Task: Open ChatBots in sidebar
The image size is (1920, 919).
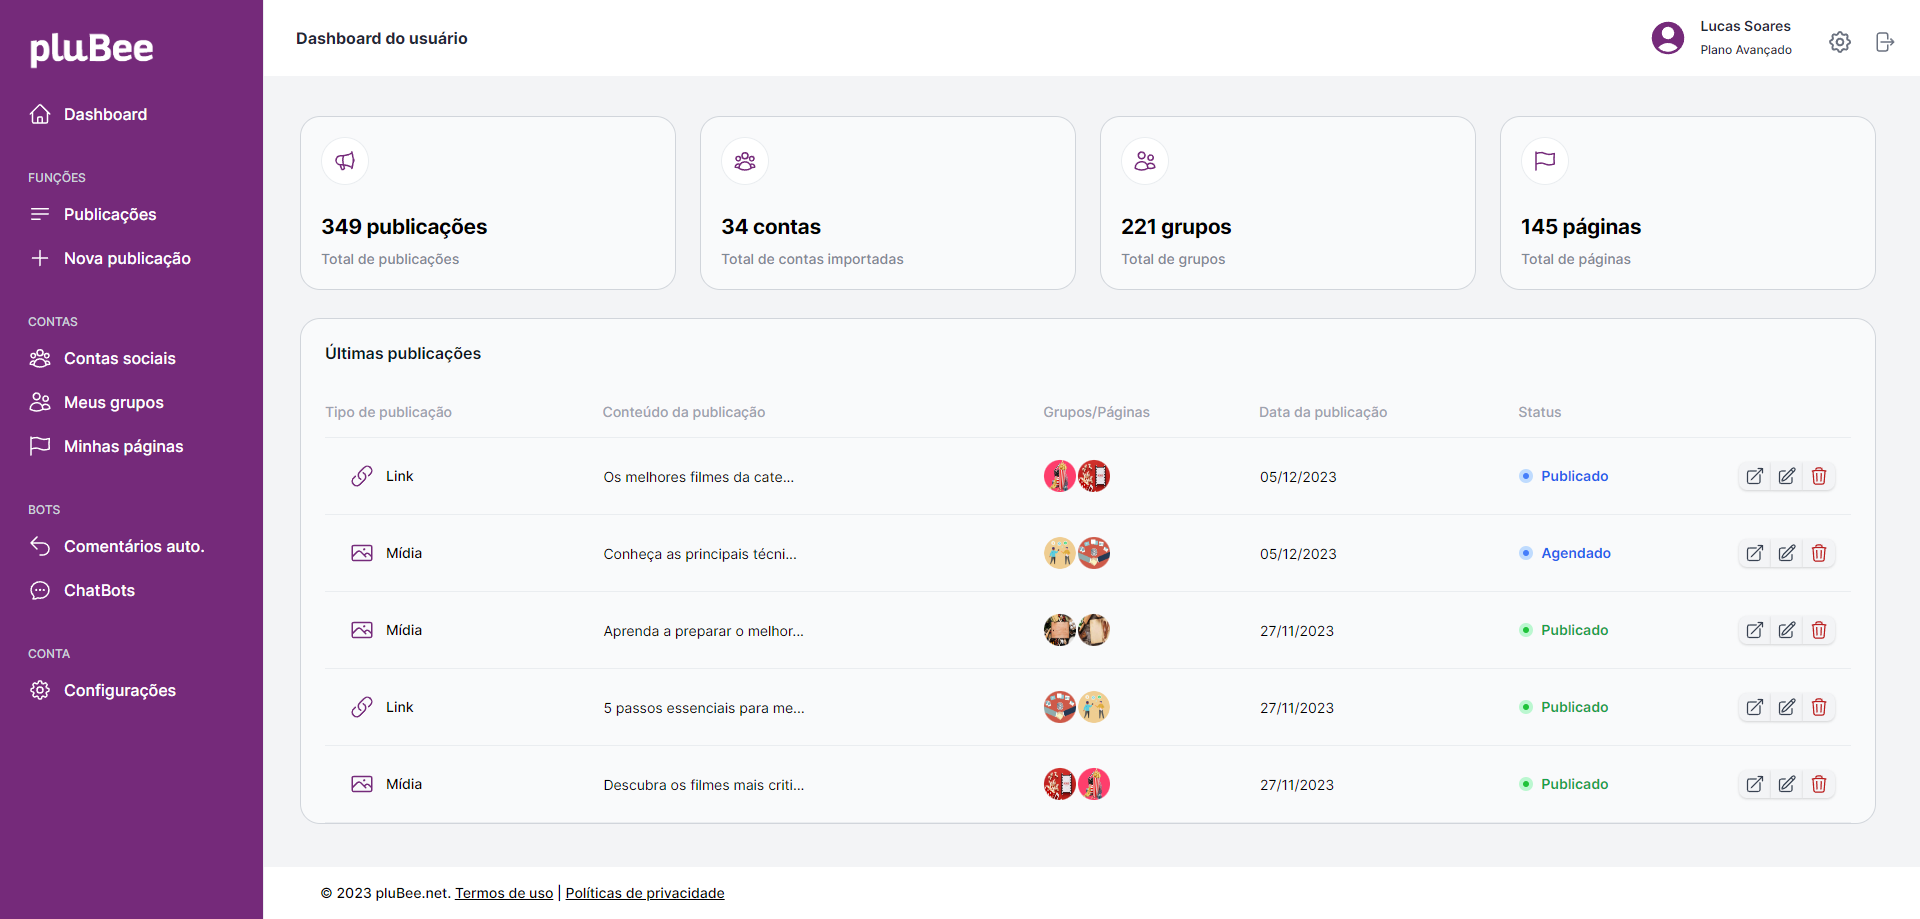Action: [x=82, y=590]
